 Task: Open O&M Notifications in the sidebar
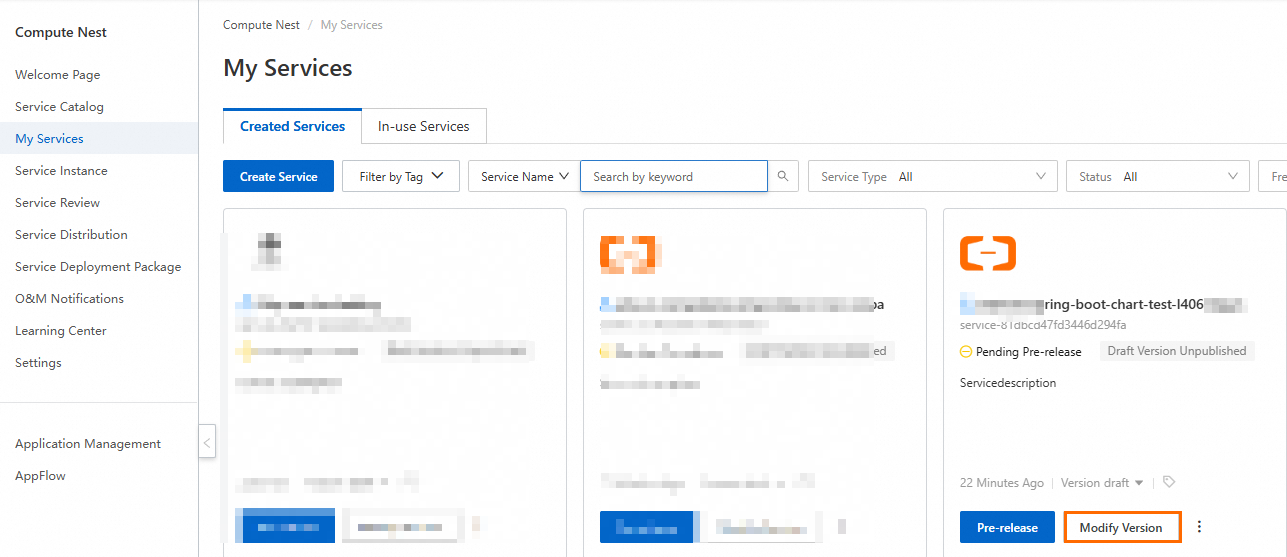tap(69, 298)
